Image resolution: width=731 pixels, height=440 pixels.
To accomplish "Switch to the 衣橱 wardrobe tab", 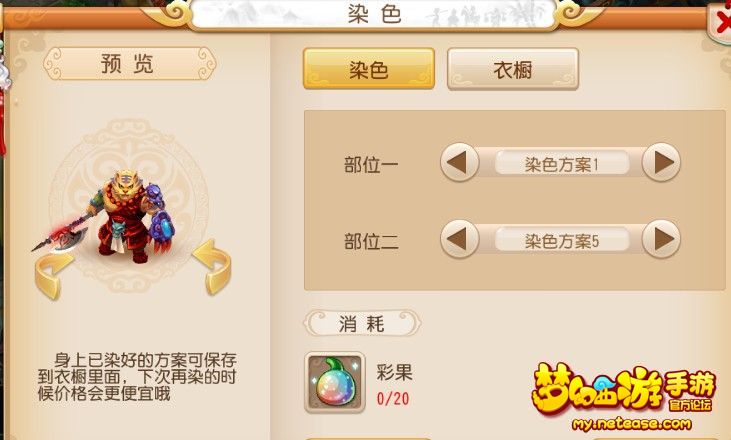I will pyautogui.click(x=513, y=69).
